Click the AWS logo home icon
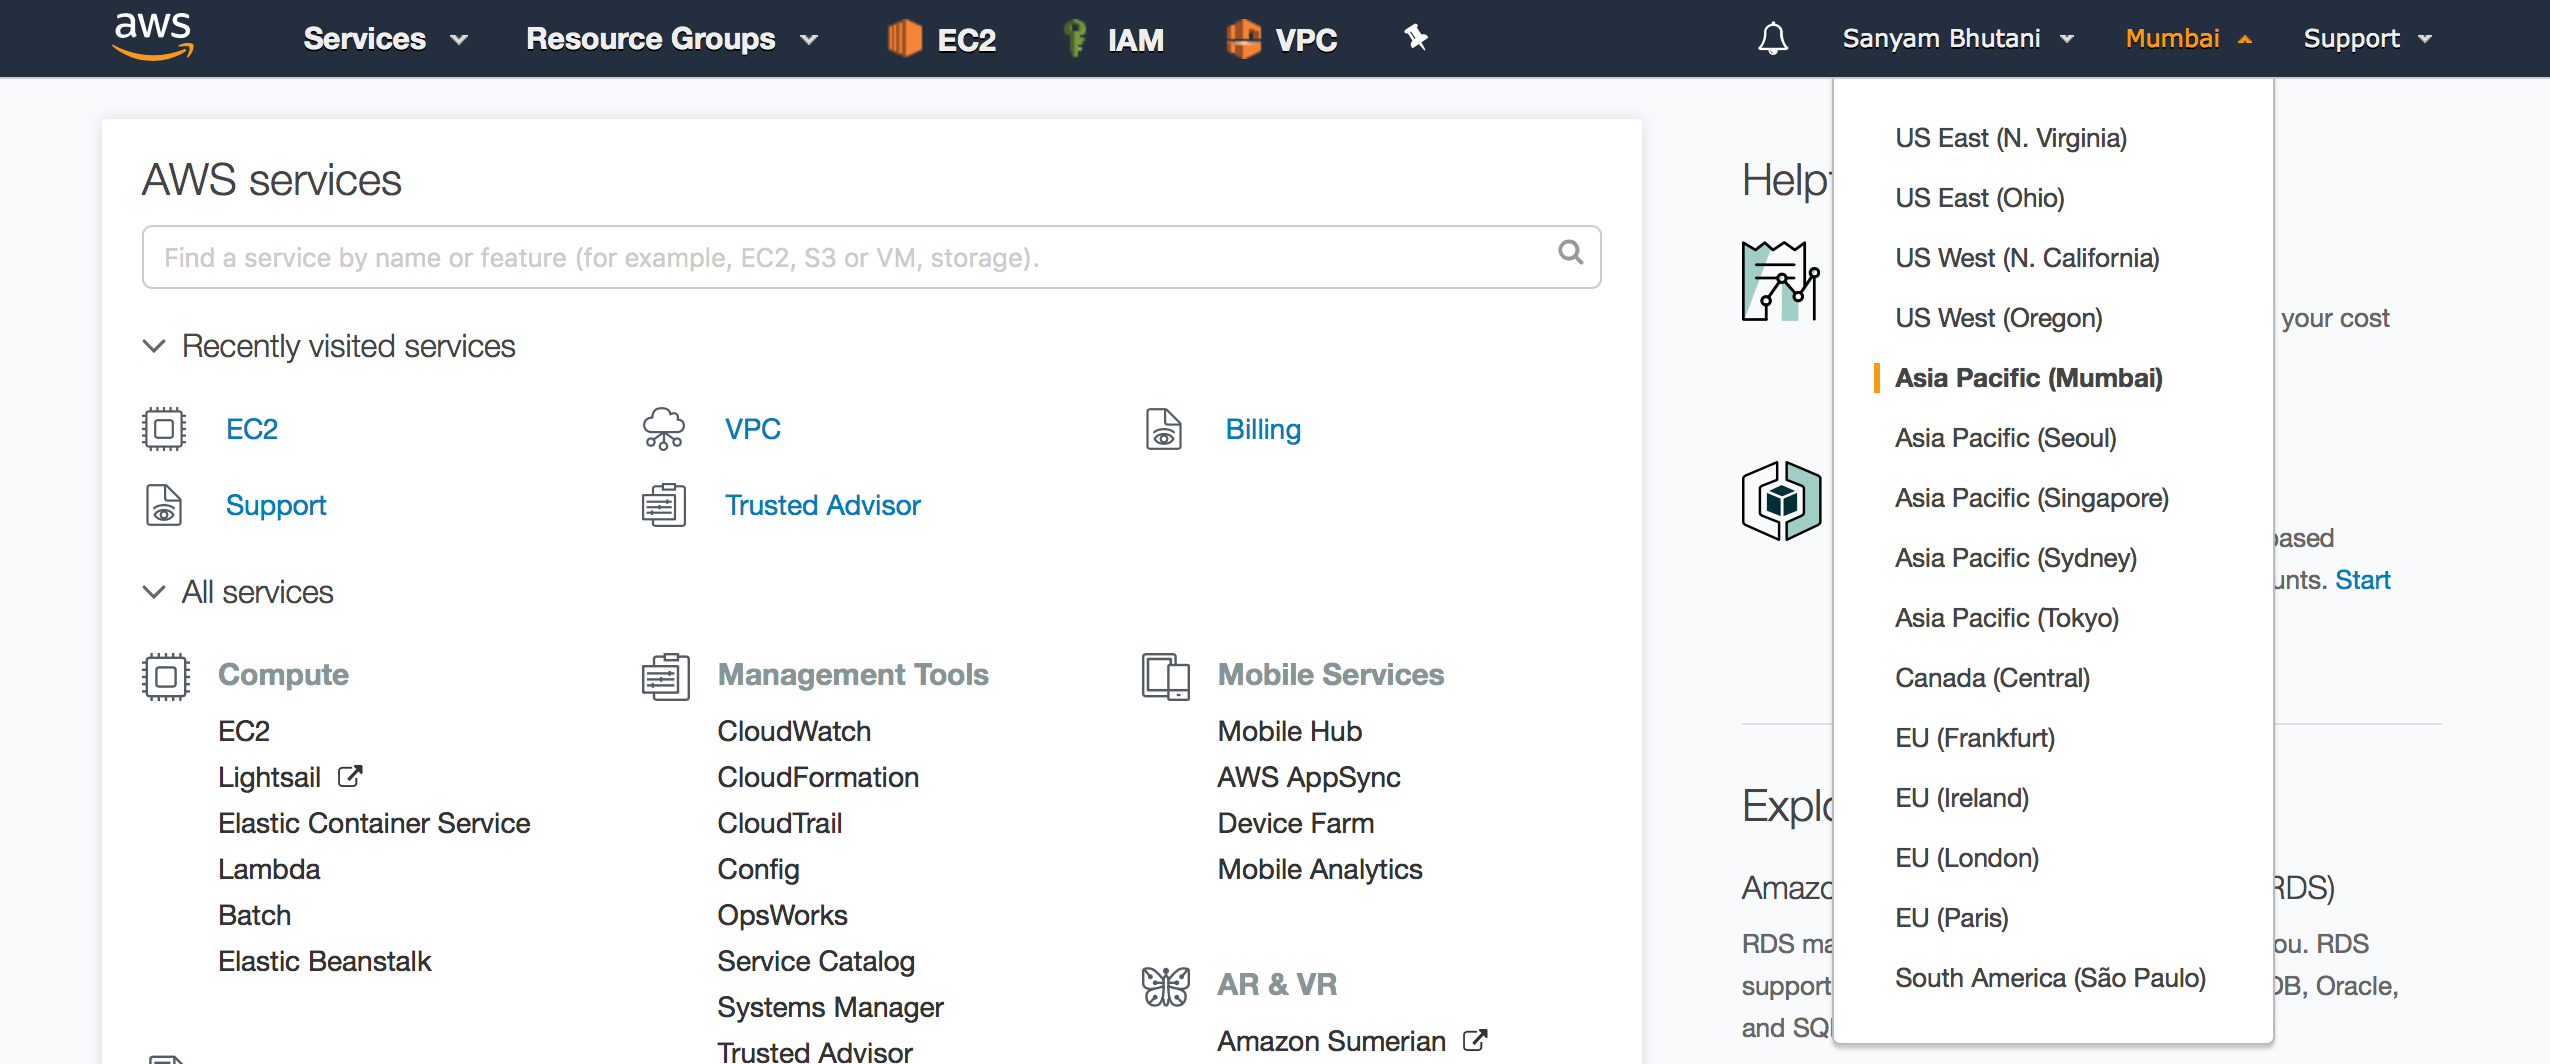The width and height of the screenshot is (2550, 1064). [153, 37]
